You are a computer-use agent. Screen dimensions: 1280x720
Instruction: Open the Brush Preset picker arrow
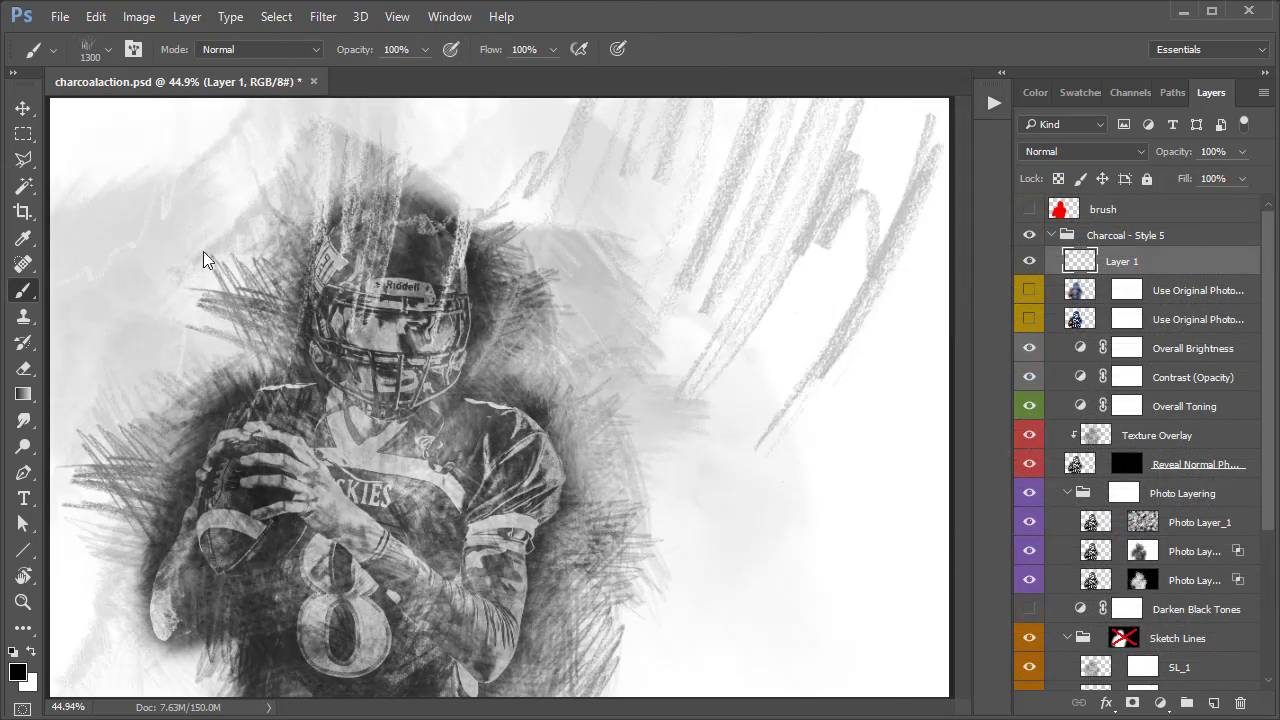tap(108, 50)
